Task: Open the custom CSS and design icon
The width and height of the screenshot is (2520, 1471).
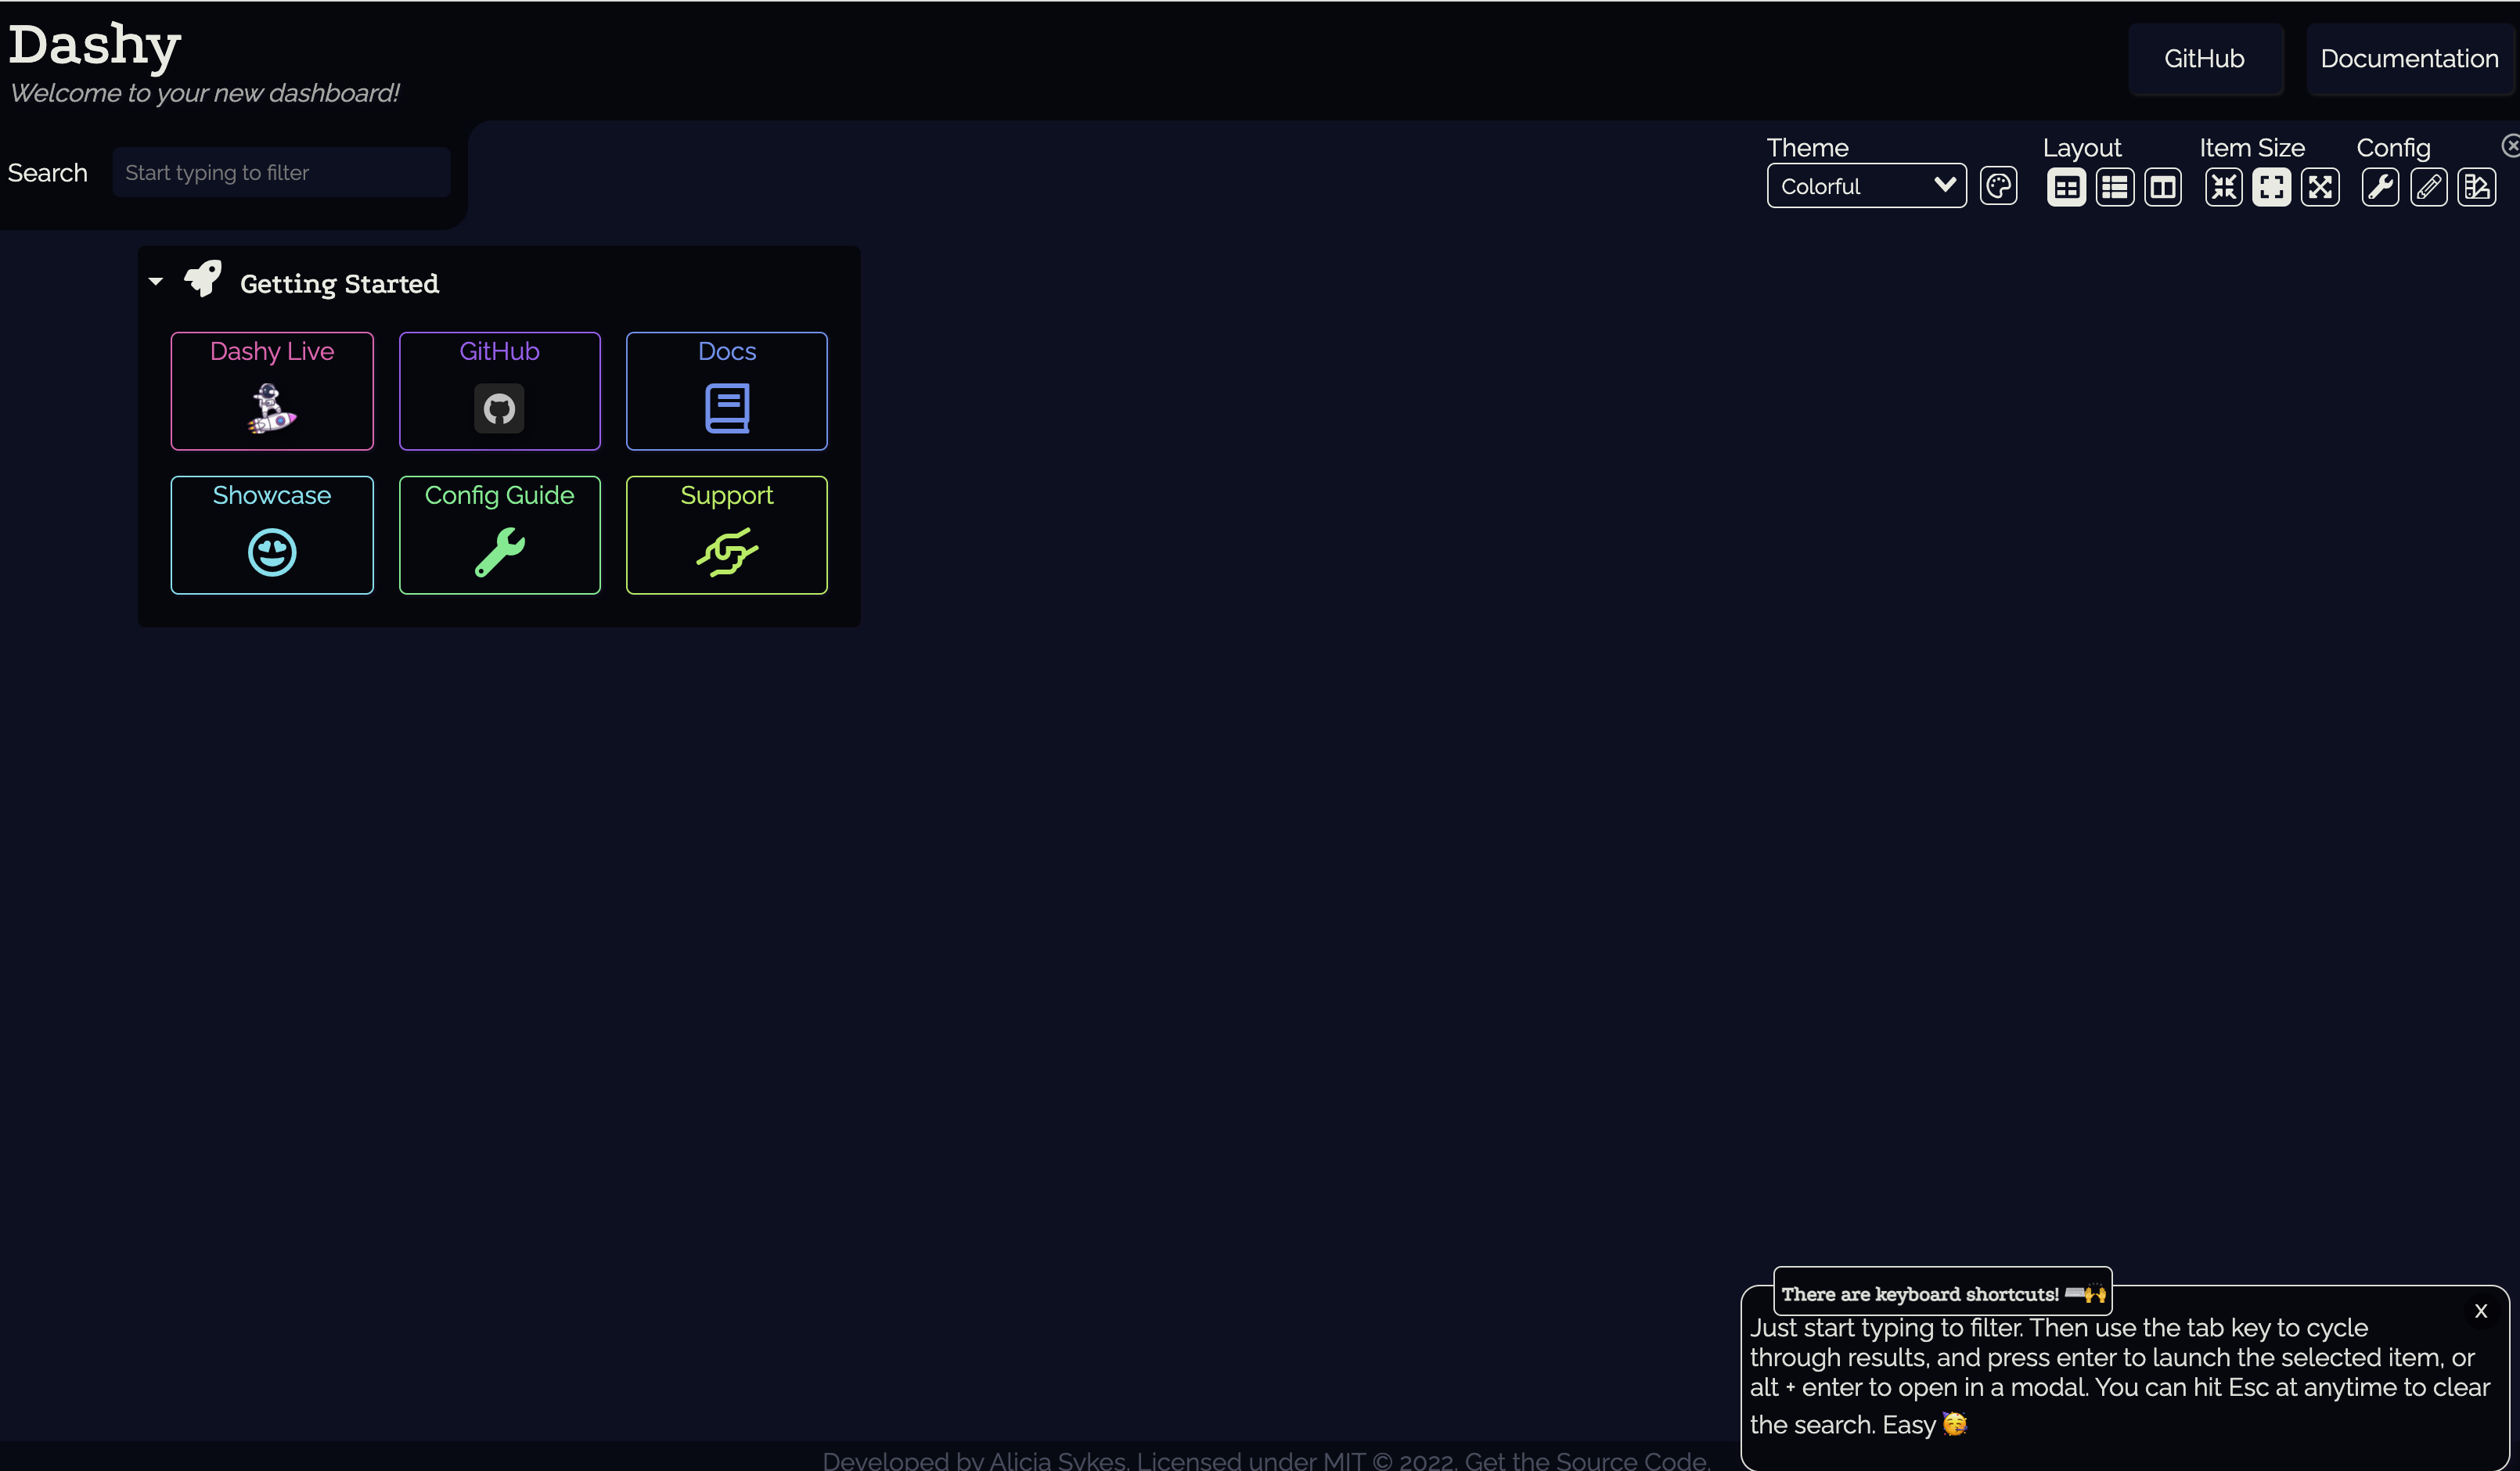Action: click(2476, 187)
